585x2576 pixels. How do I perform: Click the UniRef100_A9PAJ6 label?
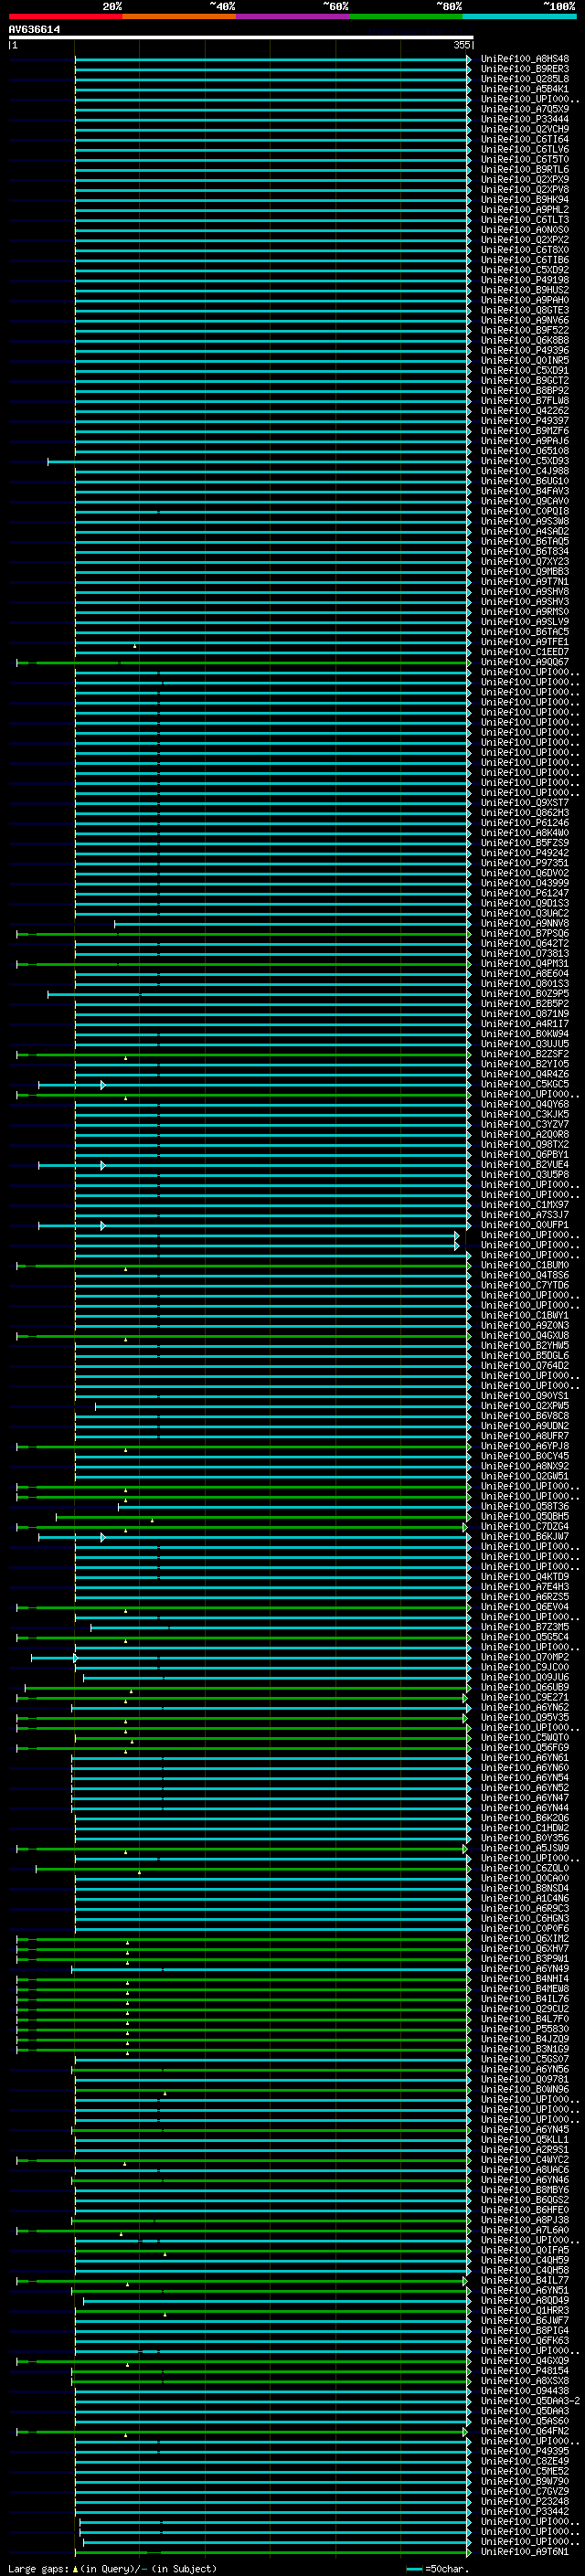(x=524, y=441)
